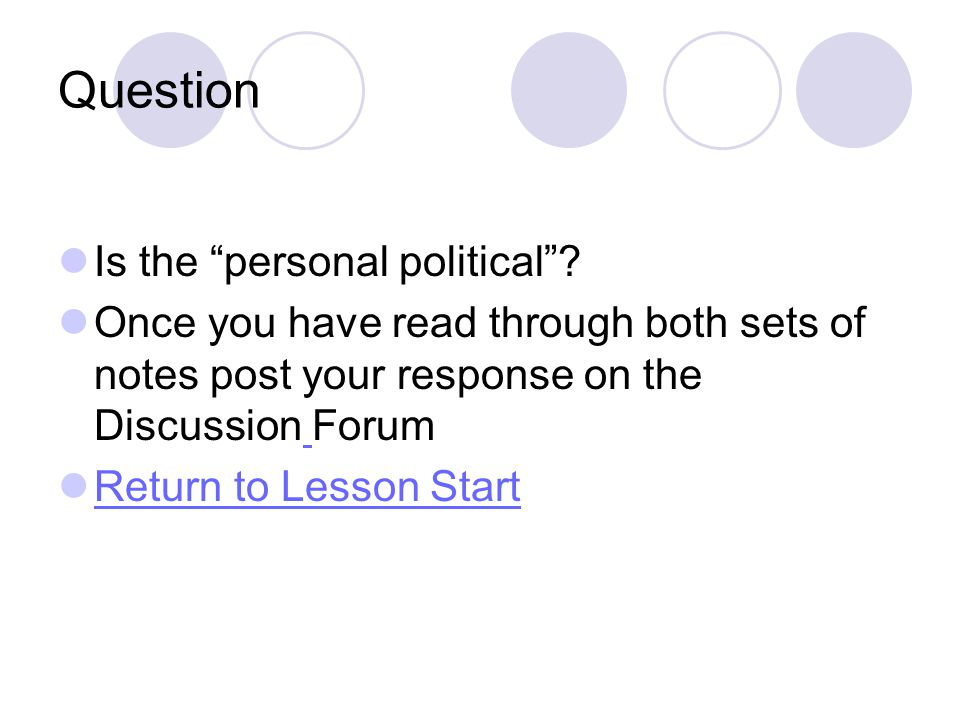
Task: Click the word Discussion in the second bullet
Action: (x=198, y=426)
